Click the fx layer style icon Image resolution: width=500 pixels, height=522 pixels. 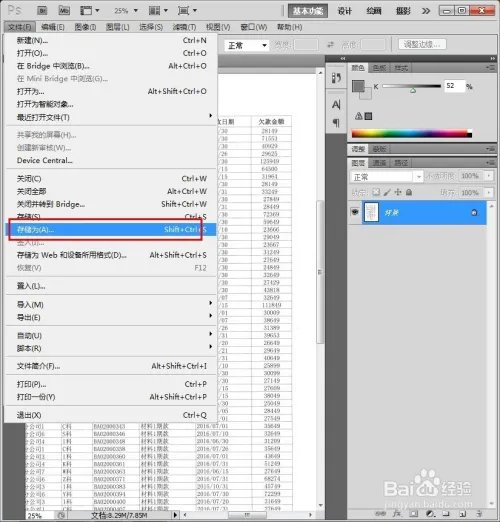[x=397, y=514]
